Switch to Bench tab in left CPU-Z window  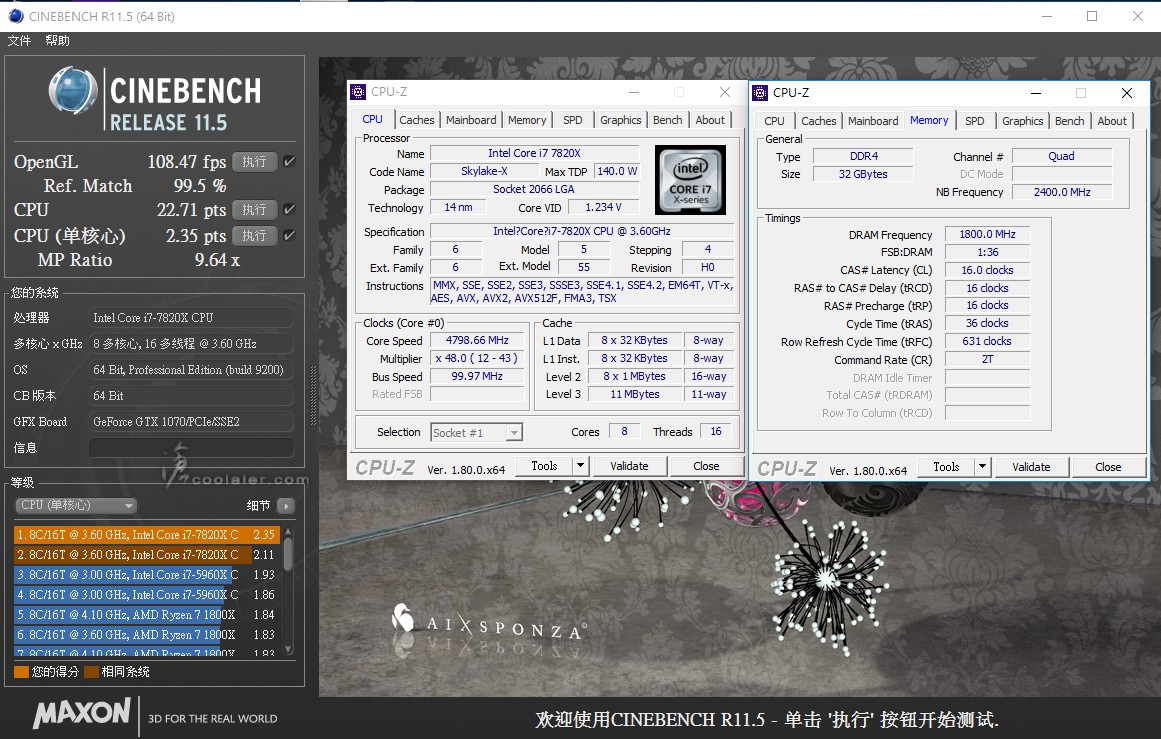[668, 120]
